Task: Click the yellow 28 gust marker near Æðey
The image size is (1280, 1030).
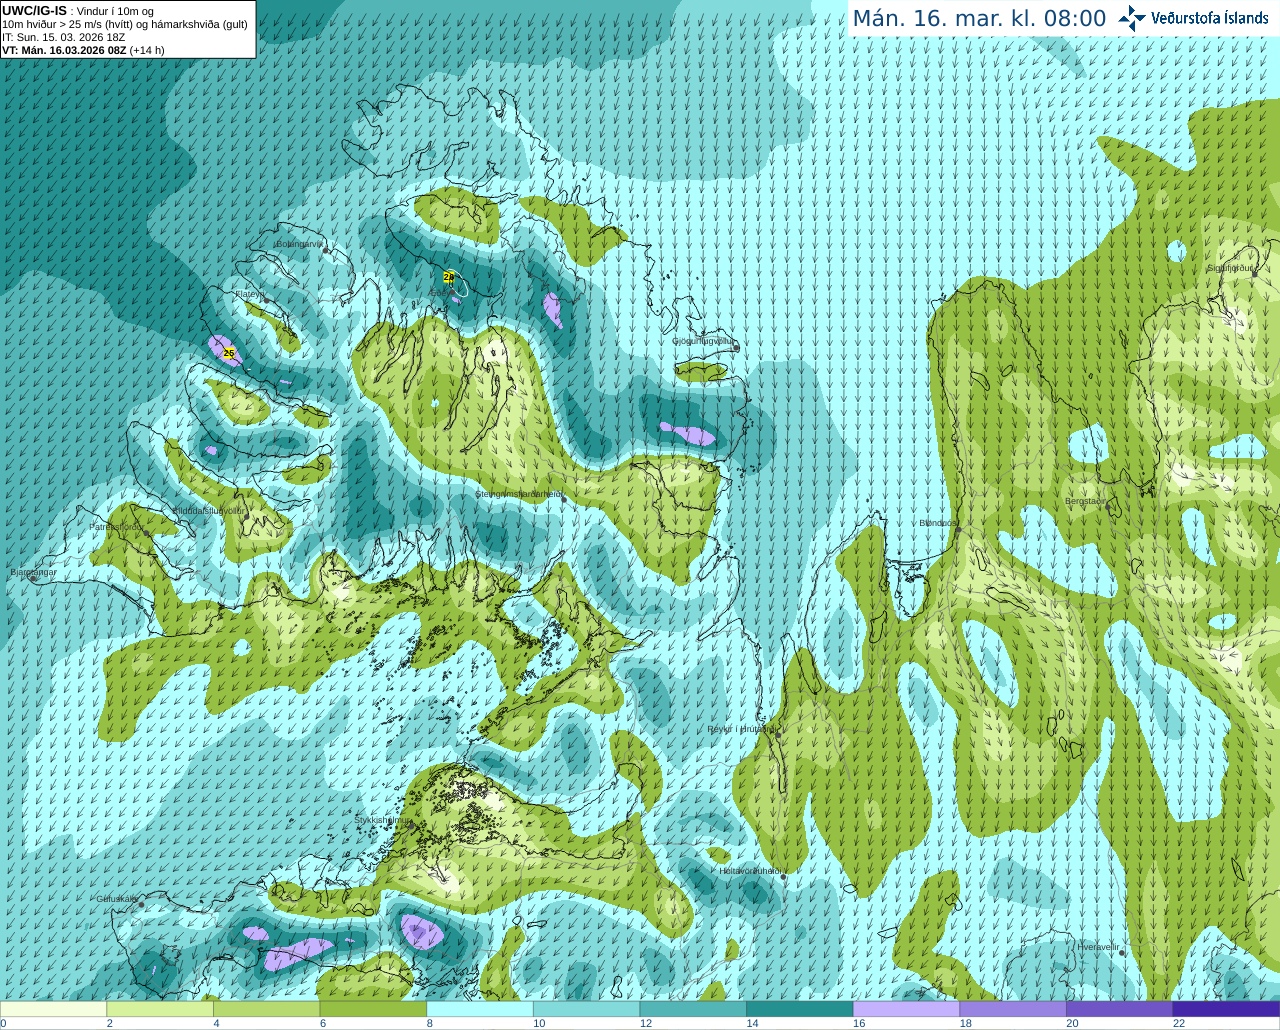Action: click(449, 277)
